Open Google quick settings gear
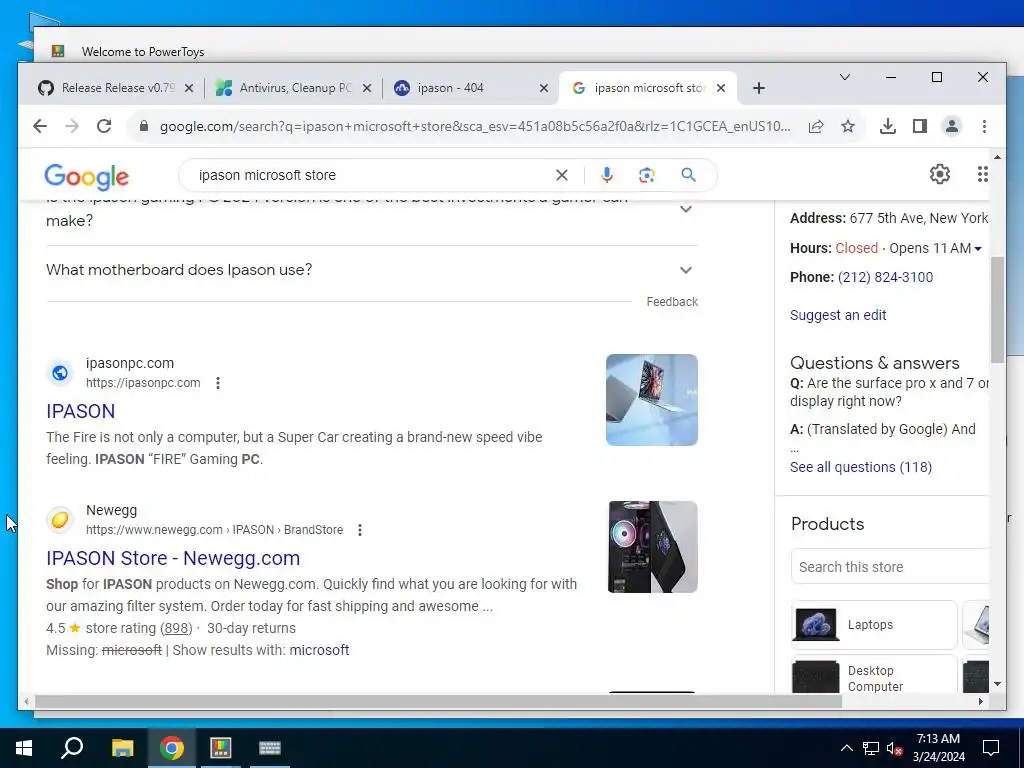The image size is (1024, 768). click(939, 174)
